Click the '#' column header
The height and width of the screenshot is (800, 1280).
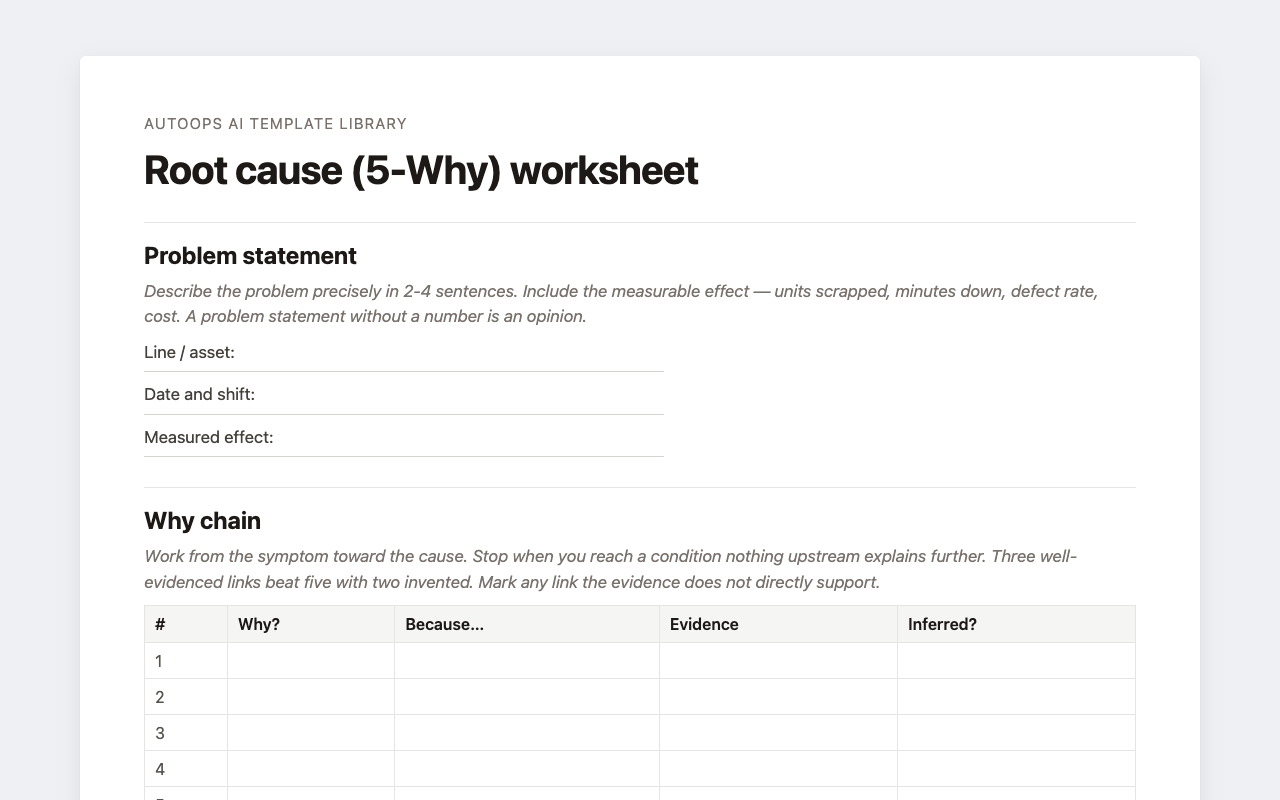point(186,624)
